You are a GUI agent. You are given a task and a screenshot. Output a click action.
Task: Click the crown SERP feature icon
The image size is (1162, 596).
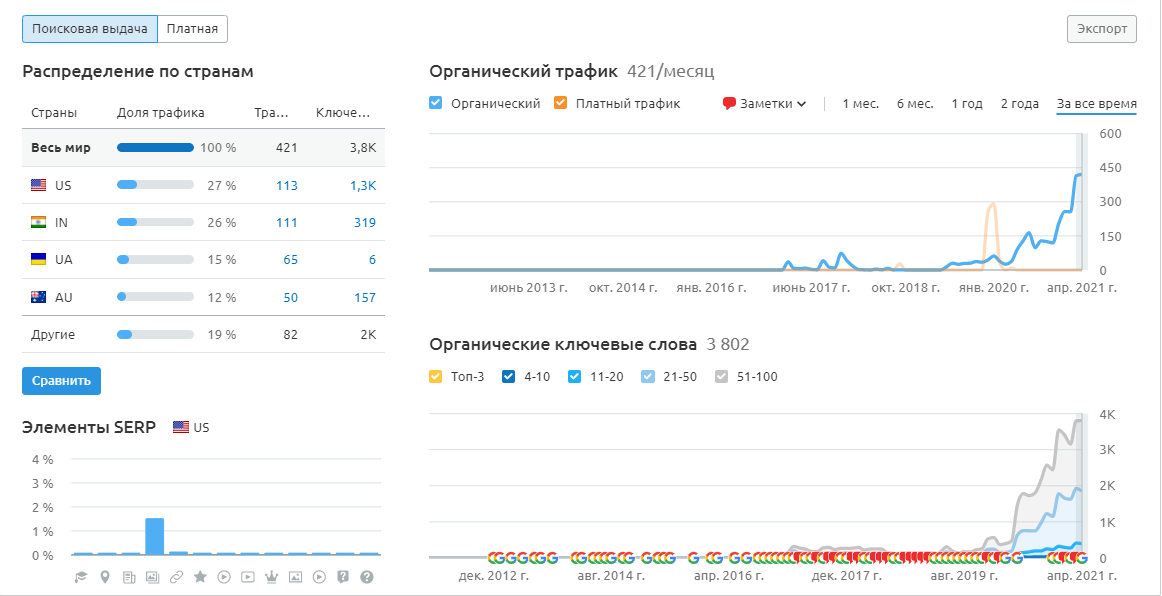pos(272,577)
